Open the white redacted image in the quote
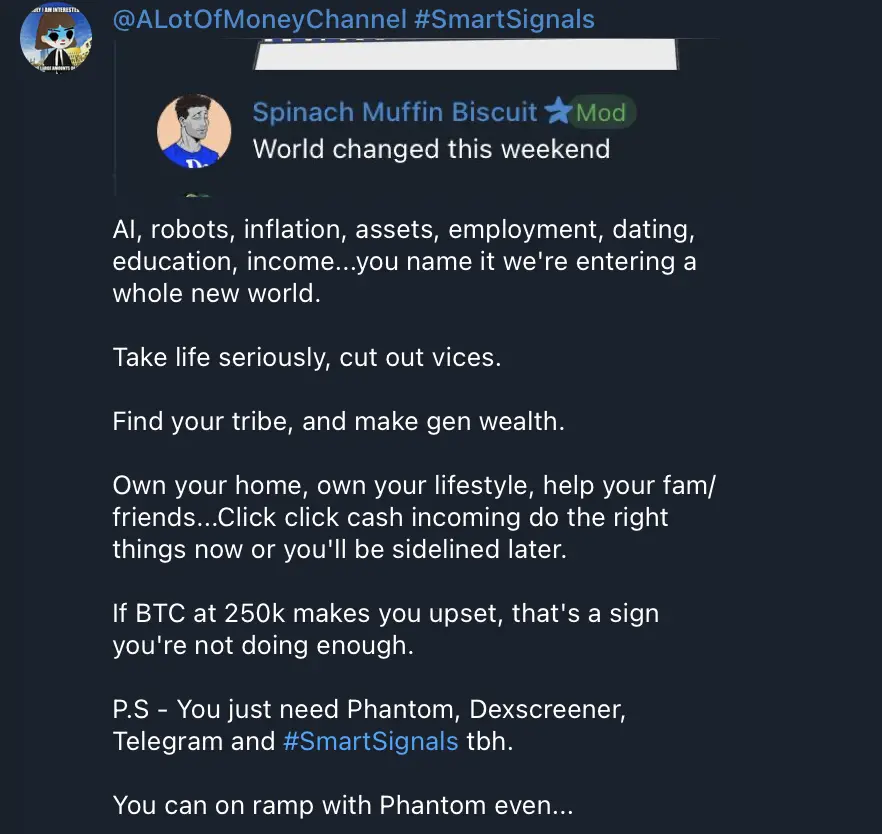Screen dimensions: 882x834 [x=466, y=55]
